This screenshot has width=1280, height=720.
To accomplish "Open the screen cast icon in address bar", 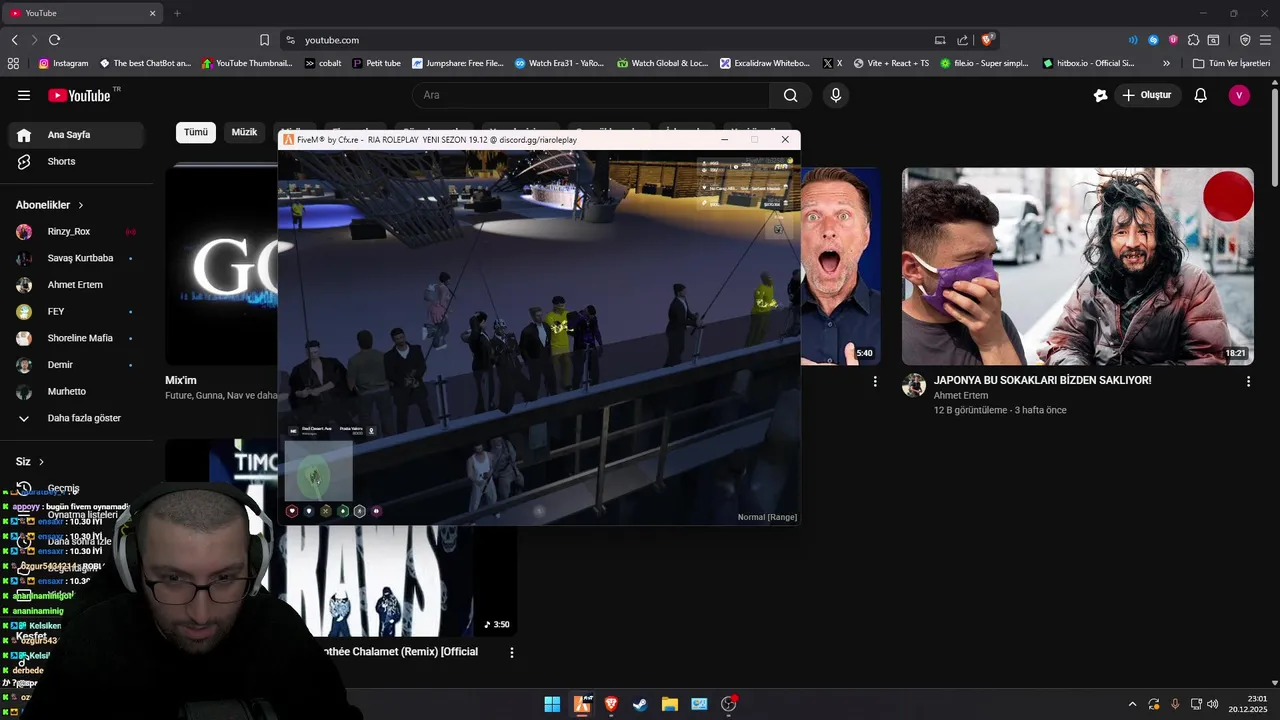I will [940, 40].
